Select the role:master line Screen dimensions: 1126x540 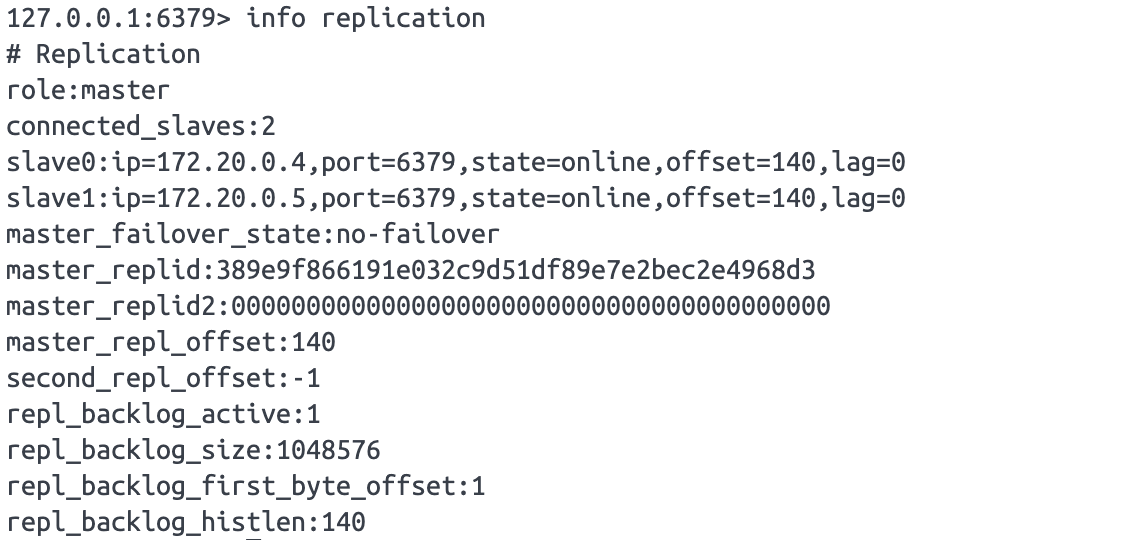(x=88, y=90)
